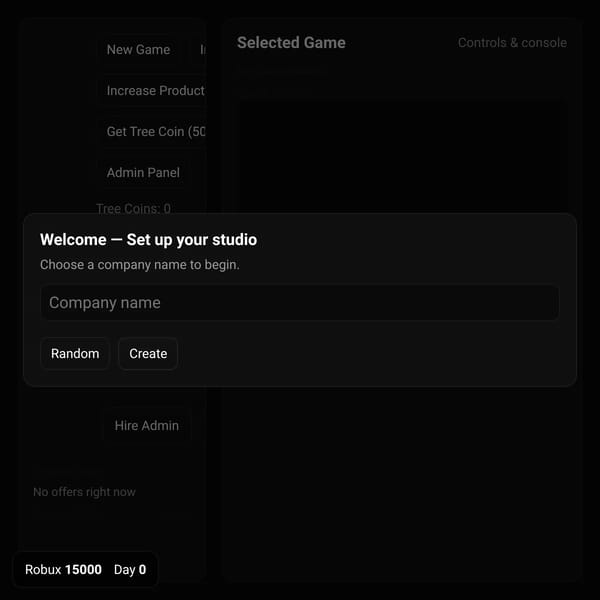
Task: Click the Day 0 counter
Action: coord(130,570)
